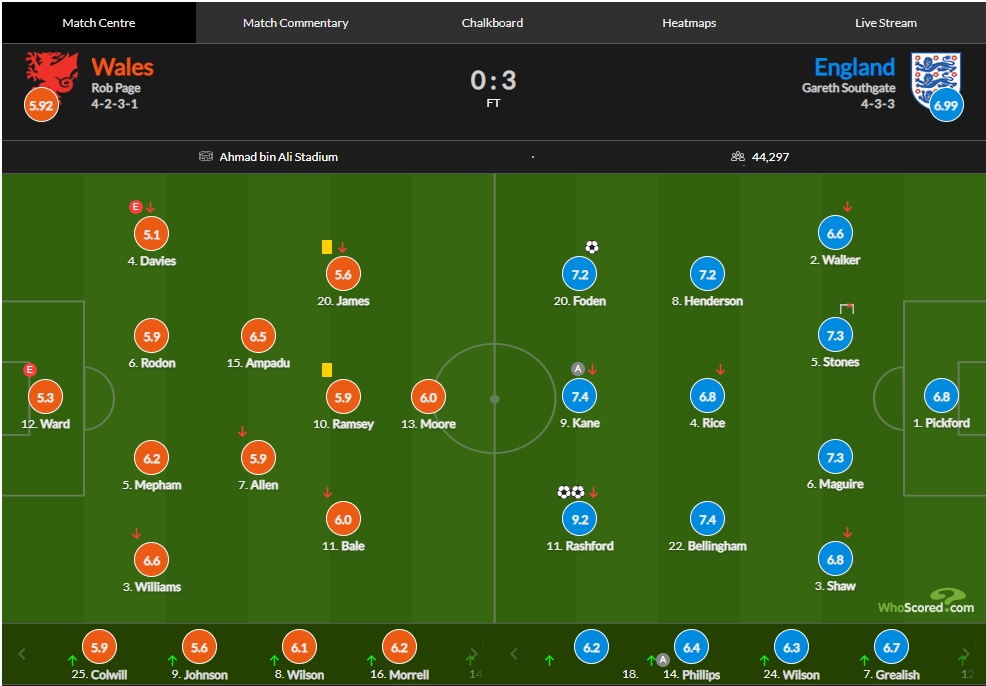Show previous Wales substitutes with left arrow
This screenshot has width=986, height=686.
tap(22, 654)
